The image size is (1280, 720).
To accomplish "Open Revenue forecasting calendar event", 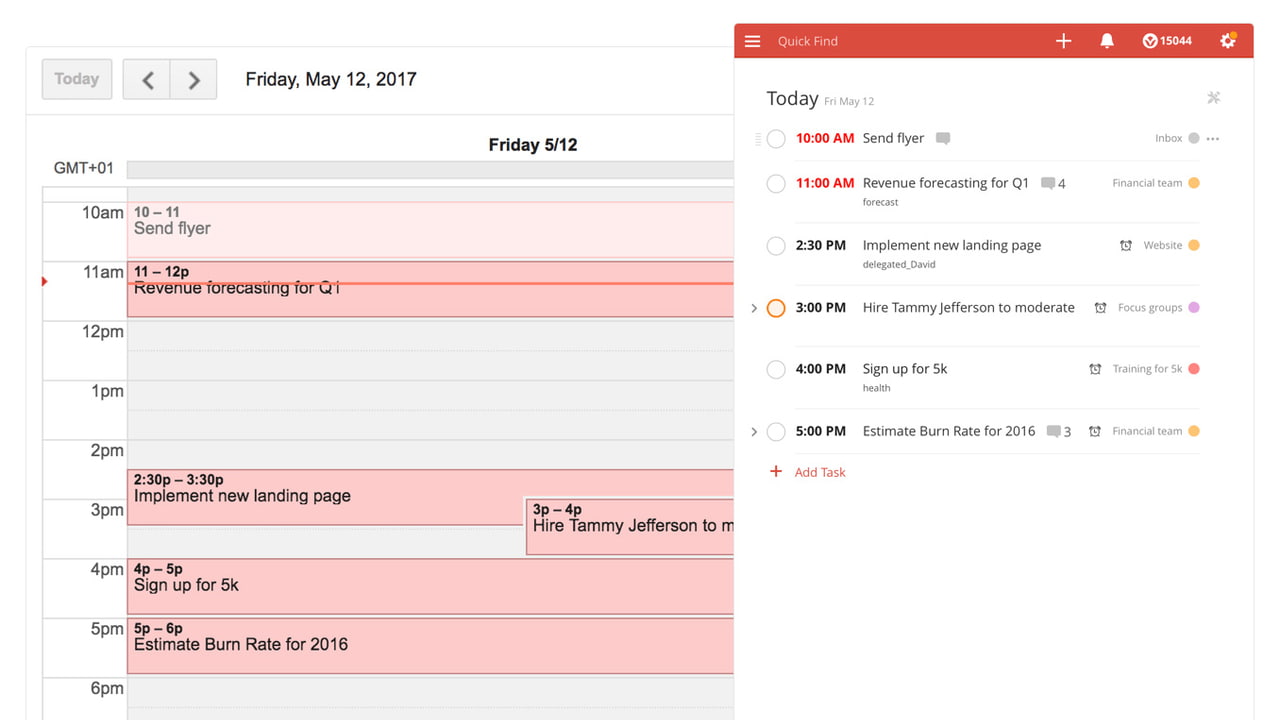I will click(430, 289).
